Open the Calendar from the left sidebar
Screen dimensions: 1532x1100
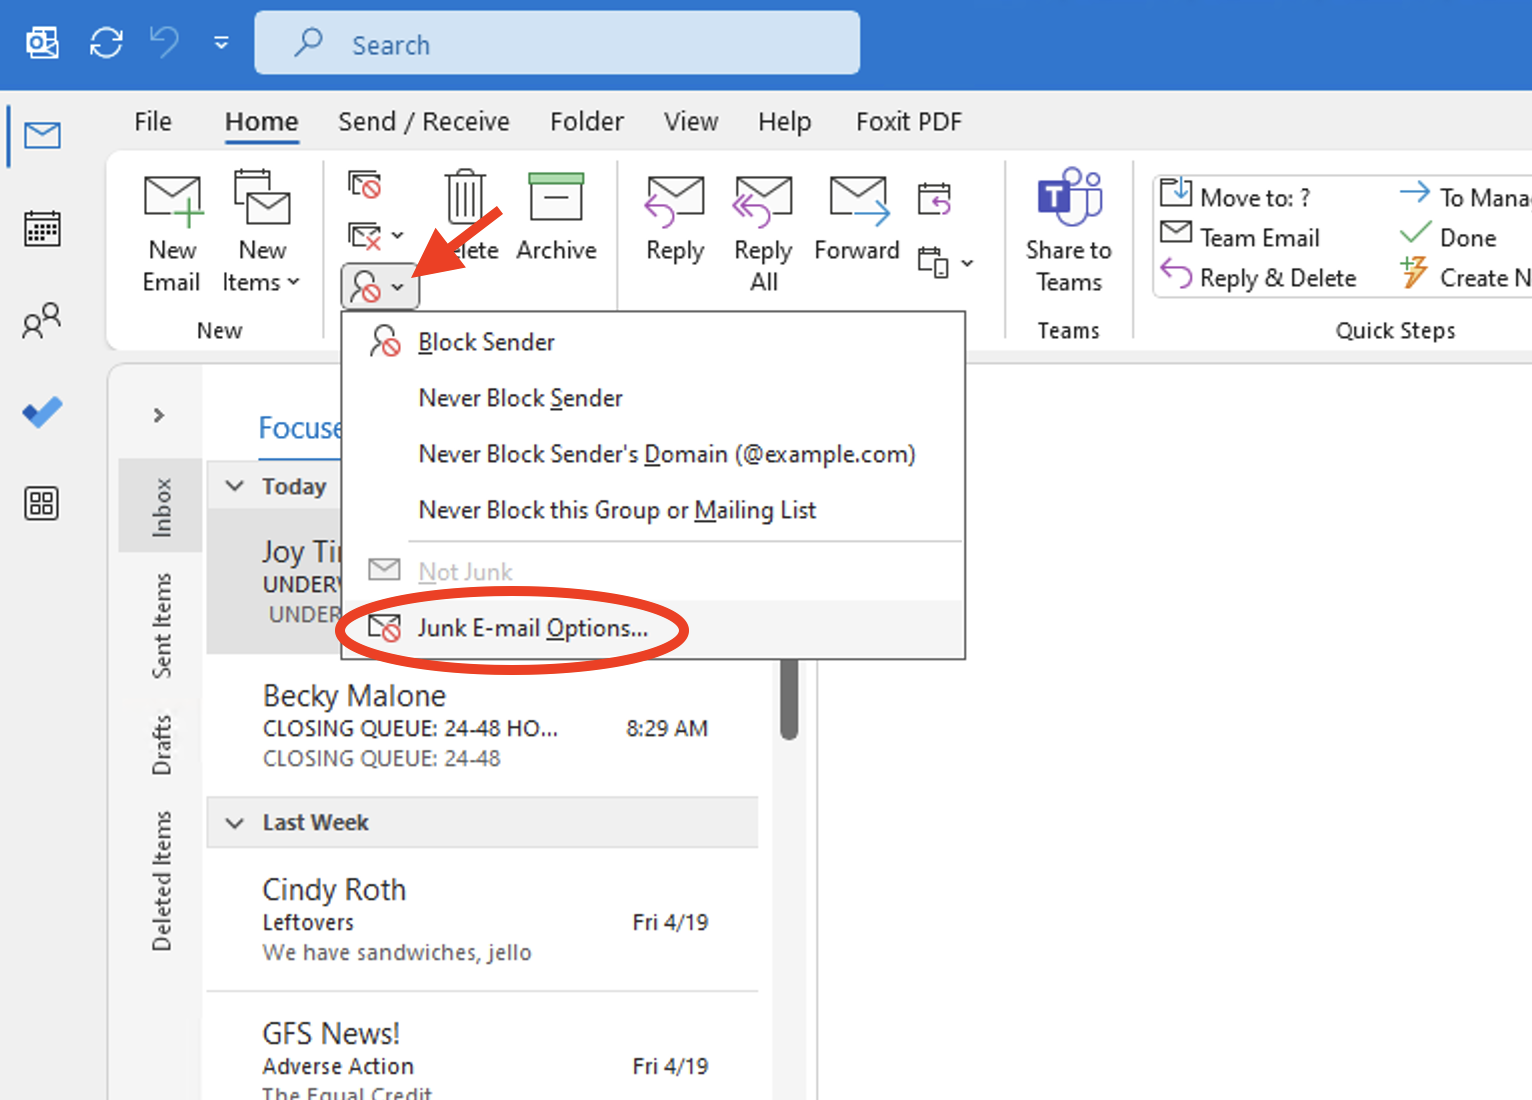(x=41, y=228)
